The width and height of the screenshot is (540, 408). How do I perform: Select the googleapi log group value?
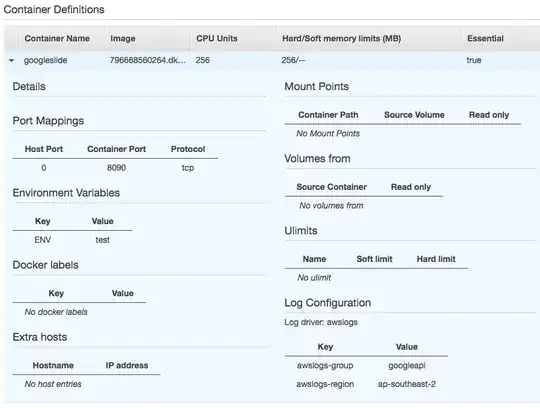[407, 366]
